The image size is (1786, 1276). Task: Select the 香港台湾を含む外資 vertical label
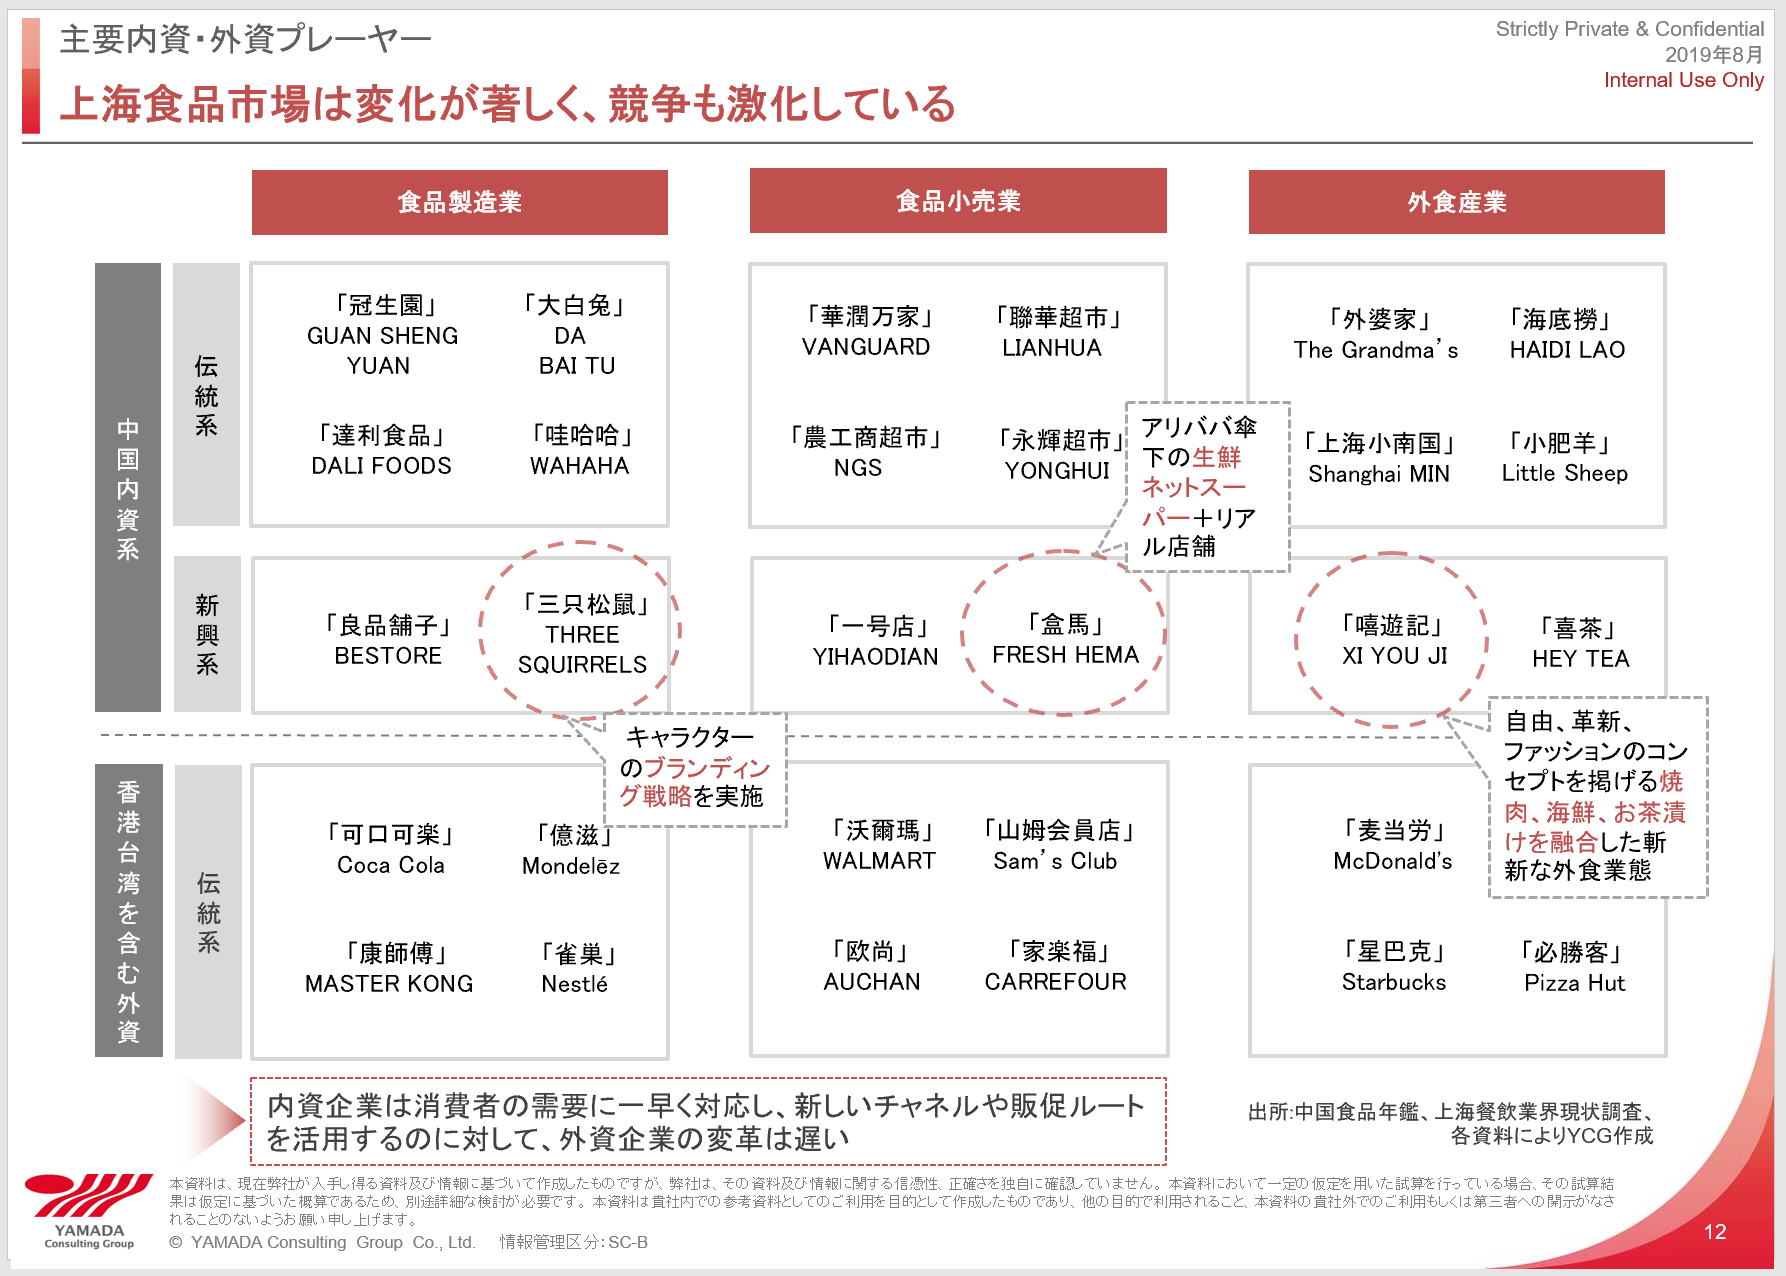click(128, 911)
